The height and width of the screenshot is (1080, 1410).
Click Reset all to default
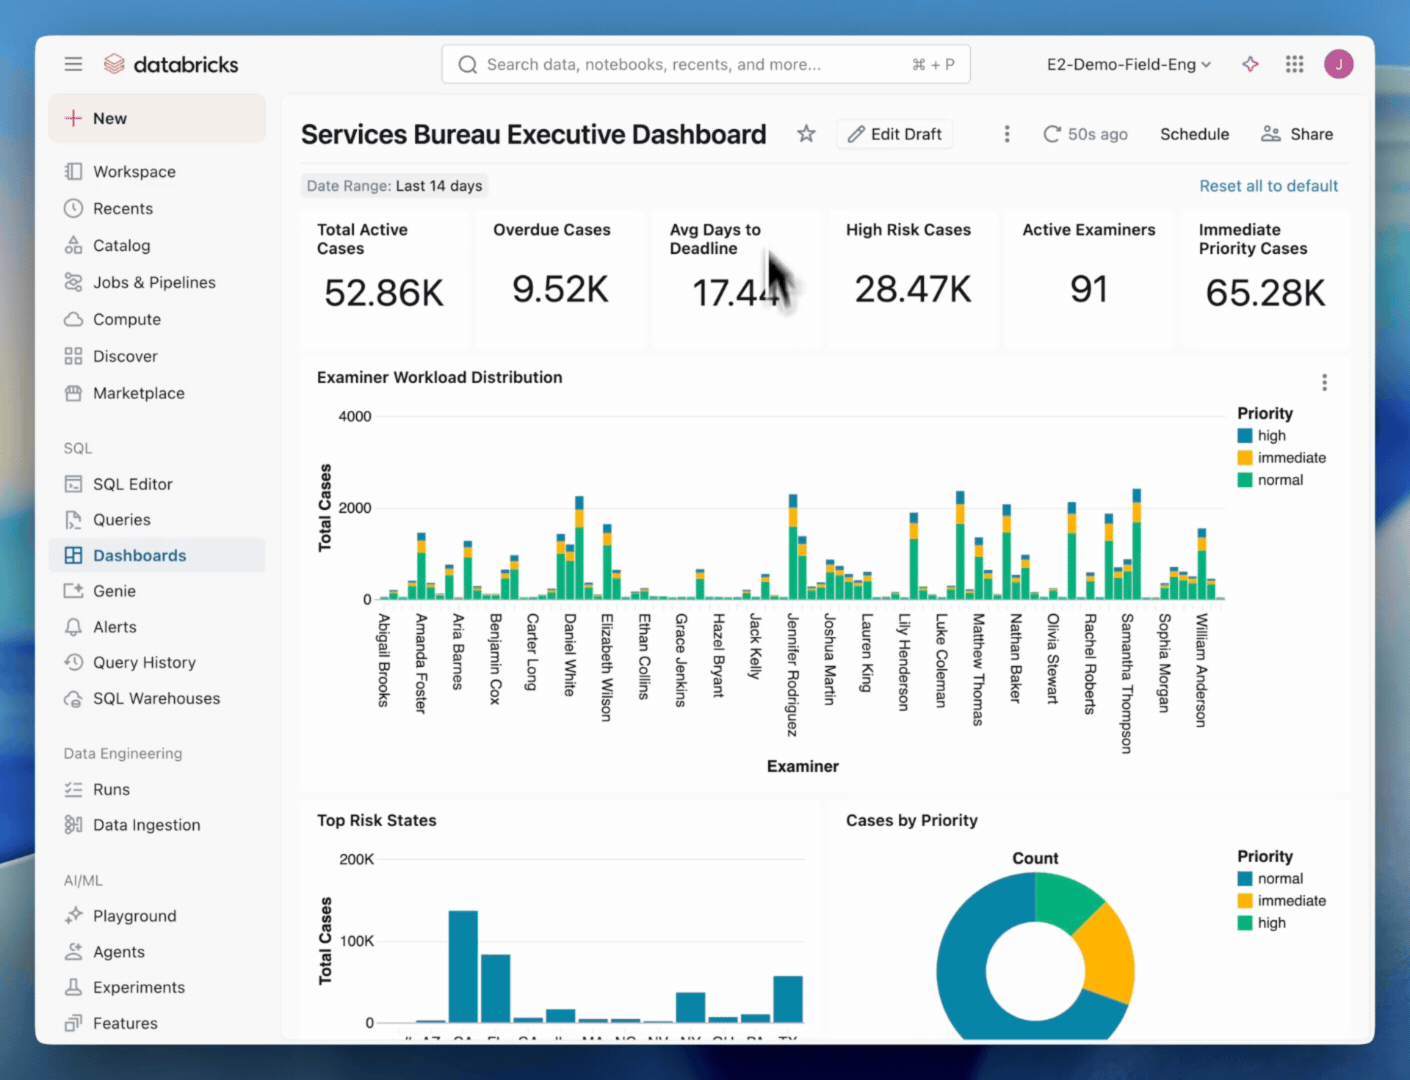1268,185
